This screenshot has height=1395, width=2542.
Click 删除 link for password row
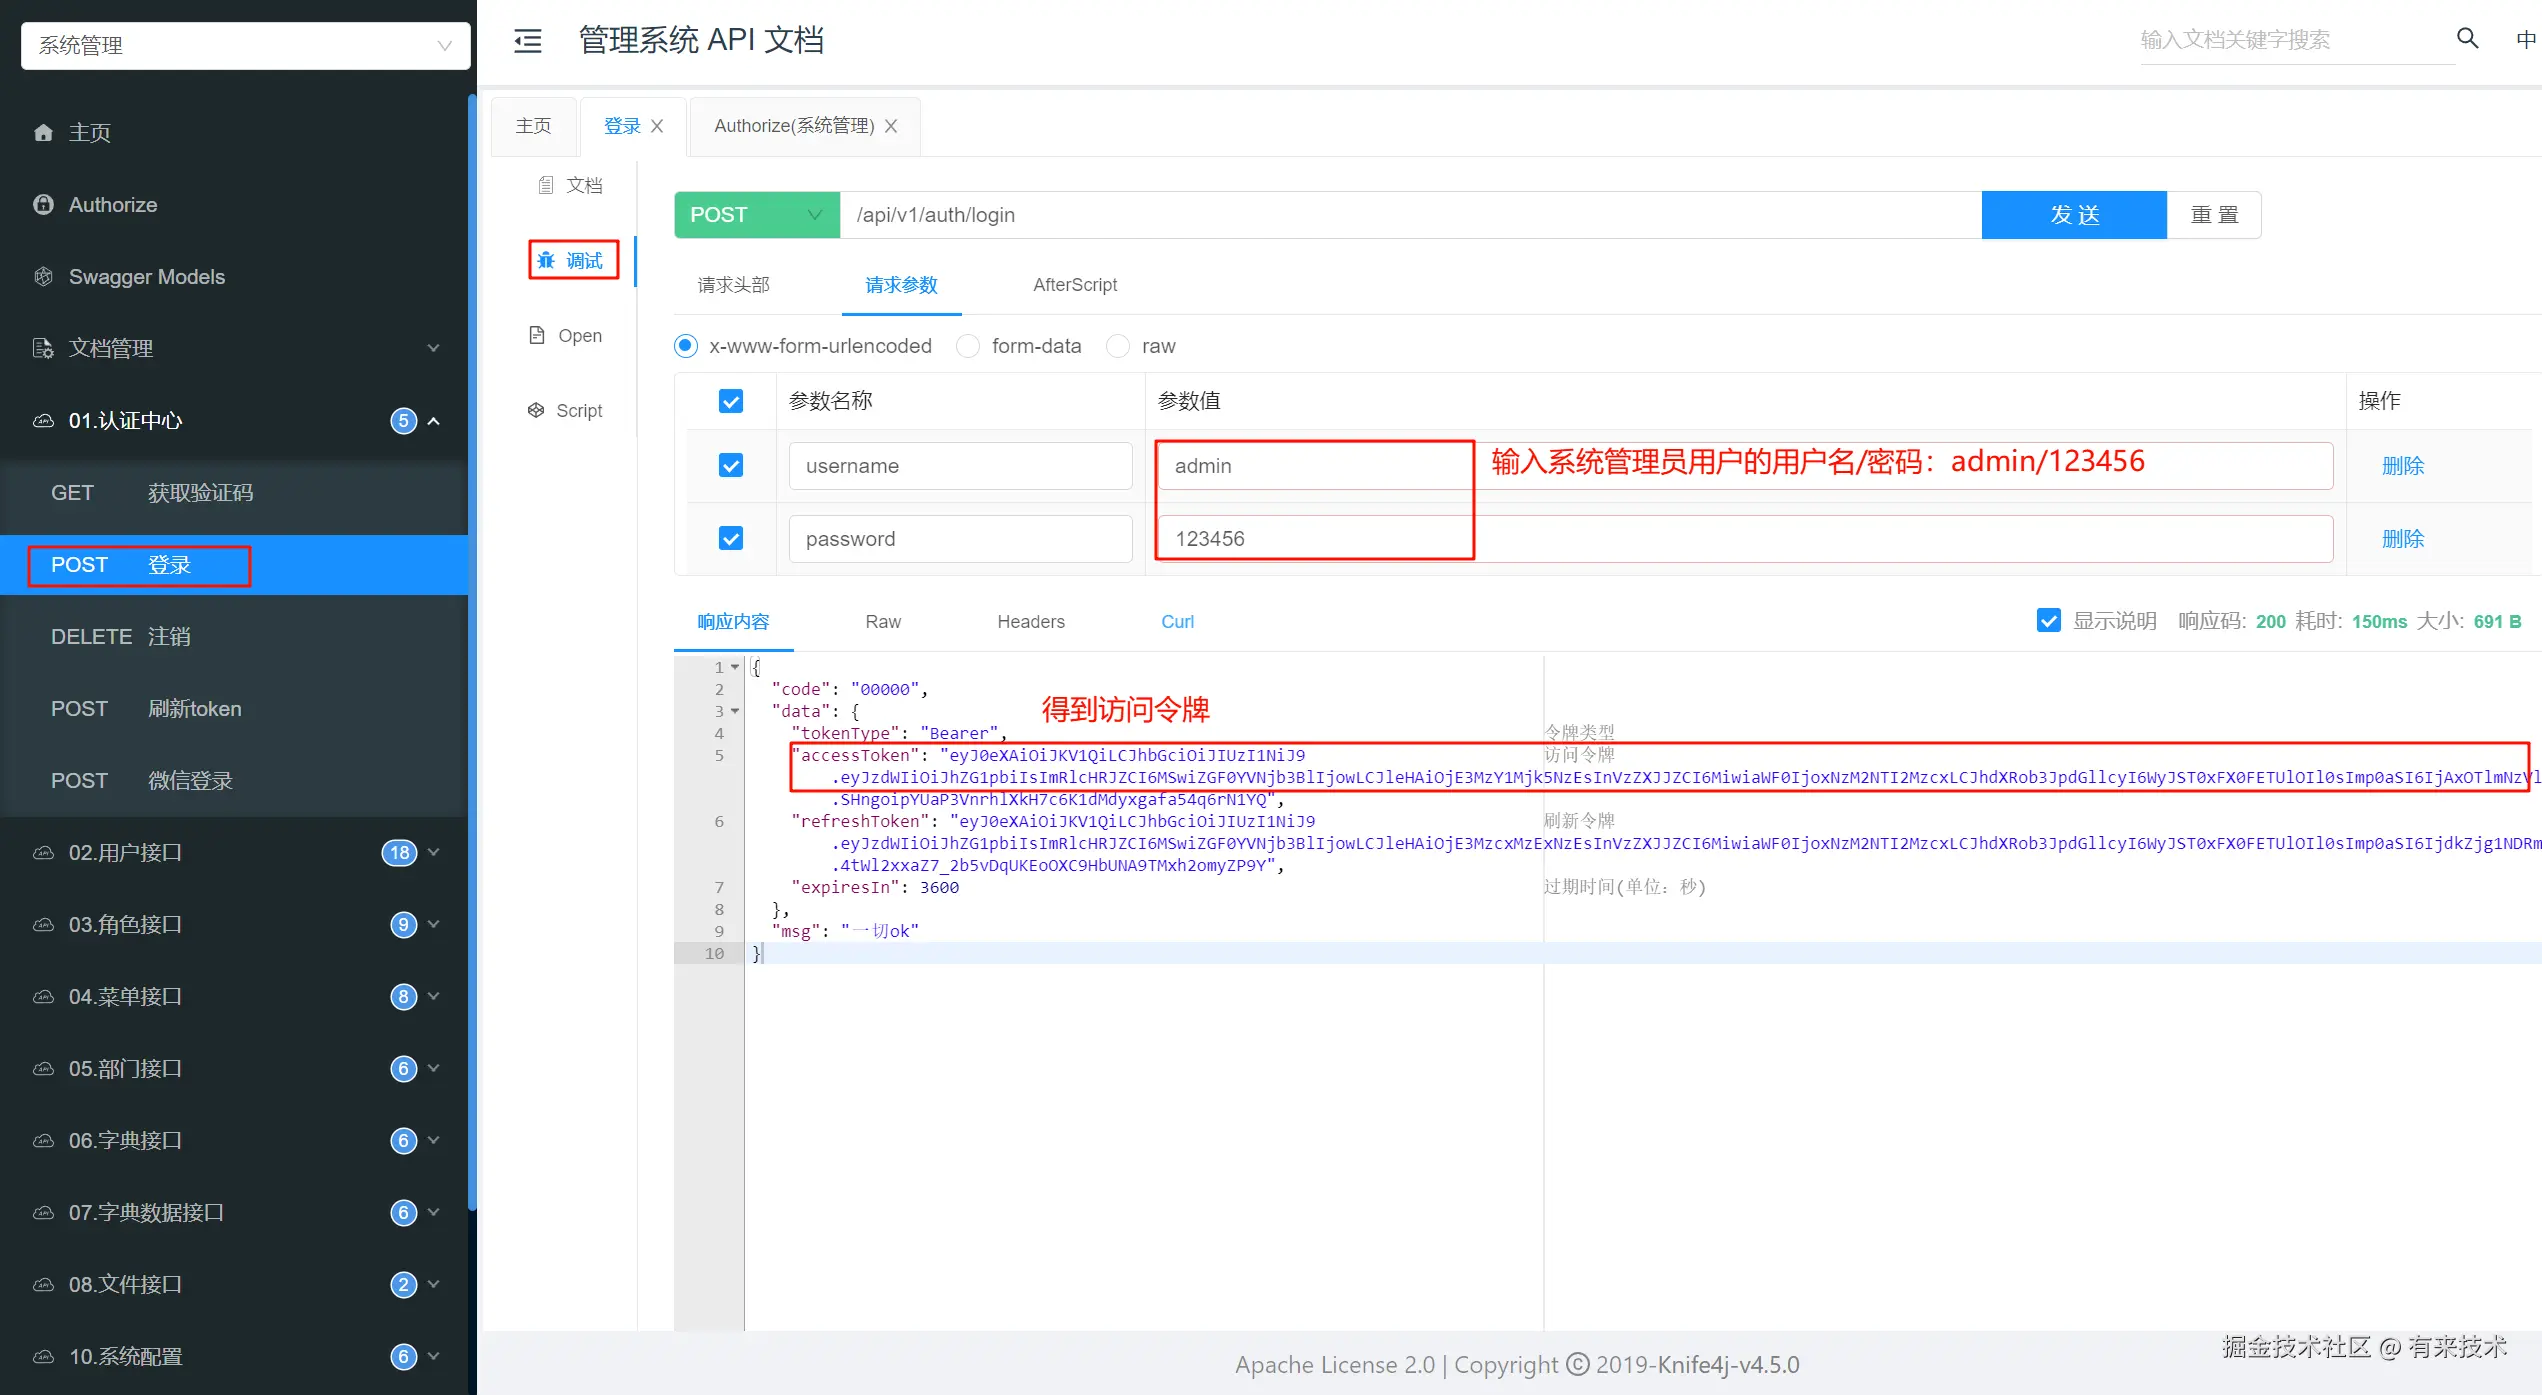click(x=2402, y=539)
